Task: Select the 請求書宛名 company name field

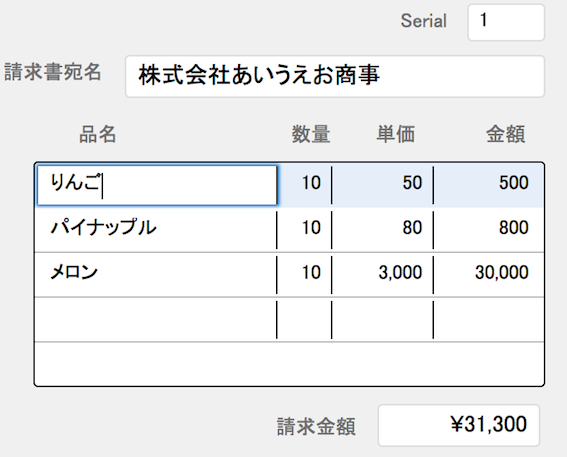Action: tap(335, 76)
